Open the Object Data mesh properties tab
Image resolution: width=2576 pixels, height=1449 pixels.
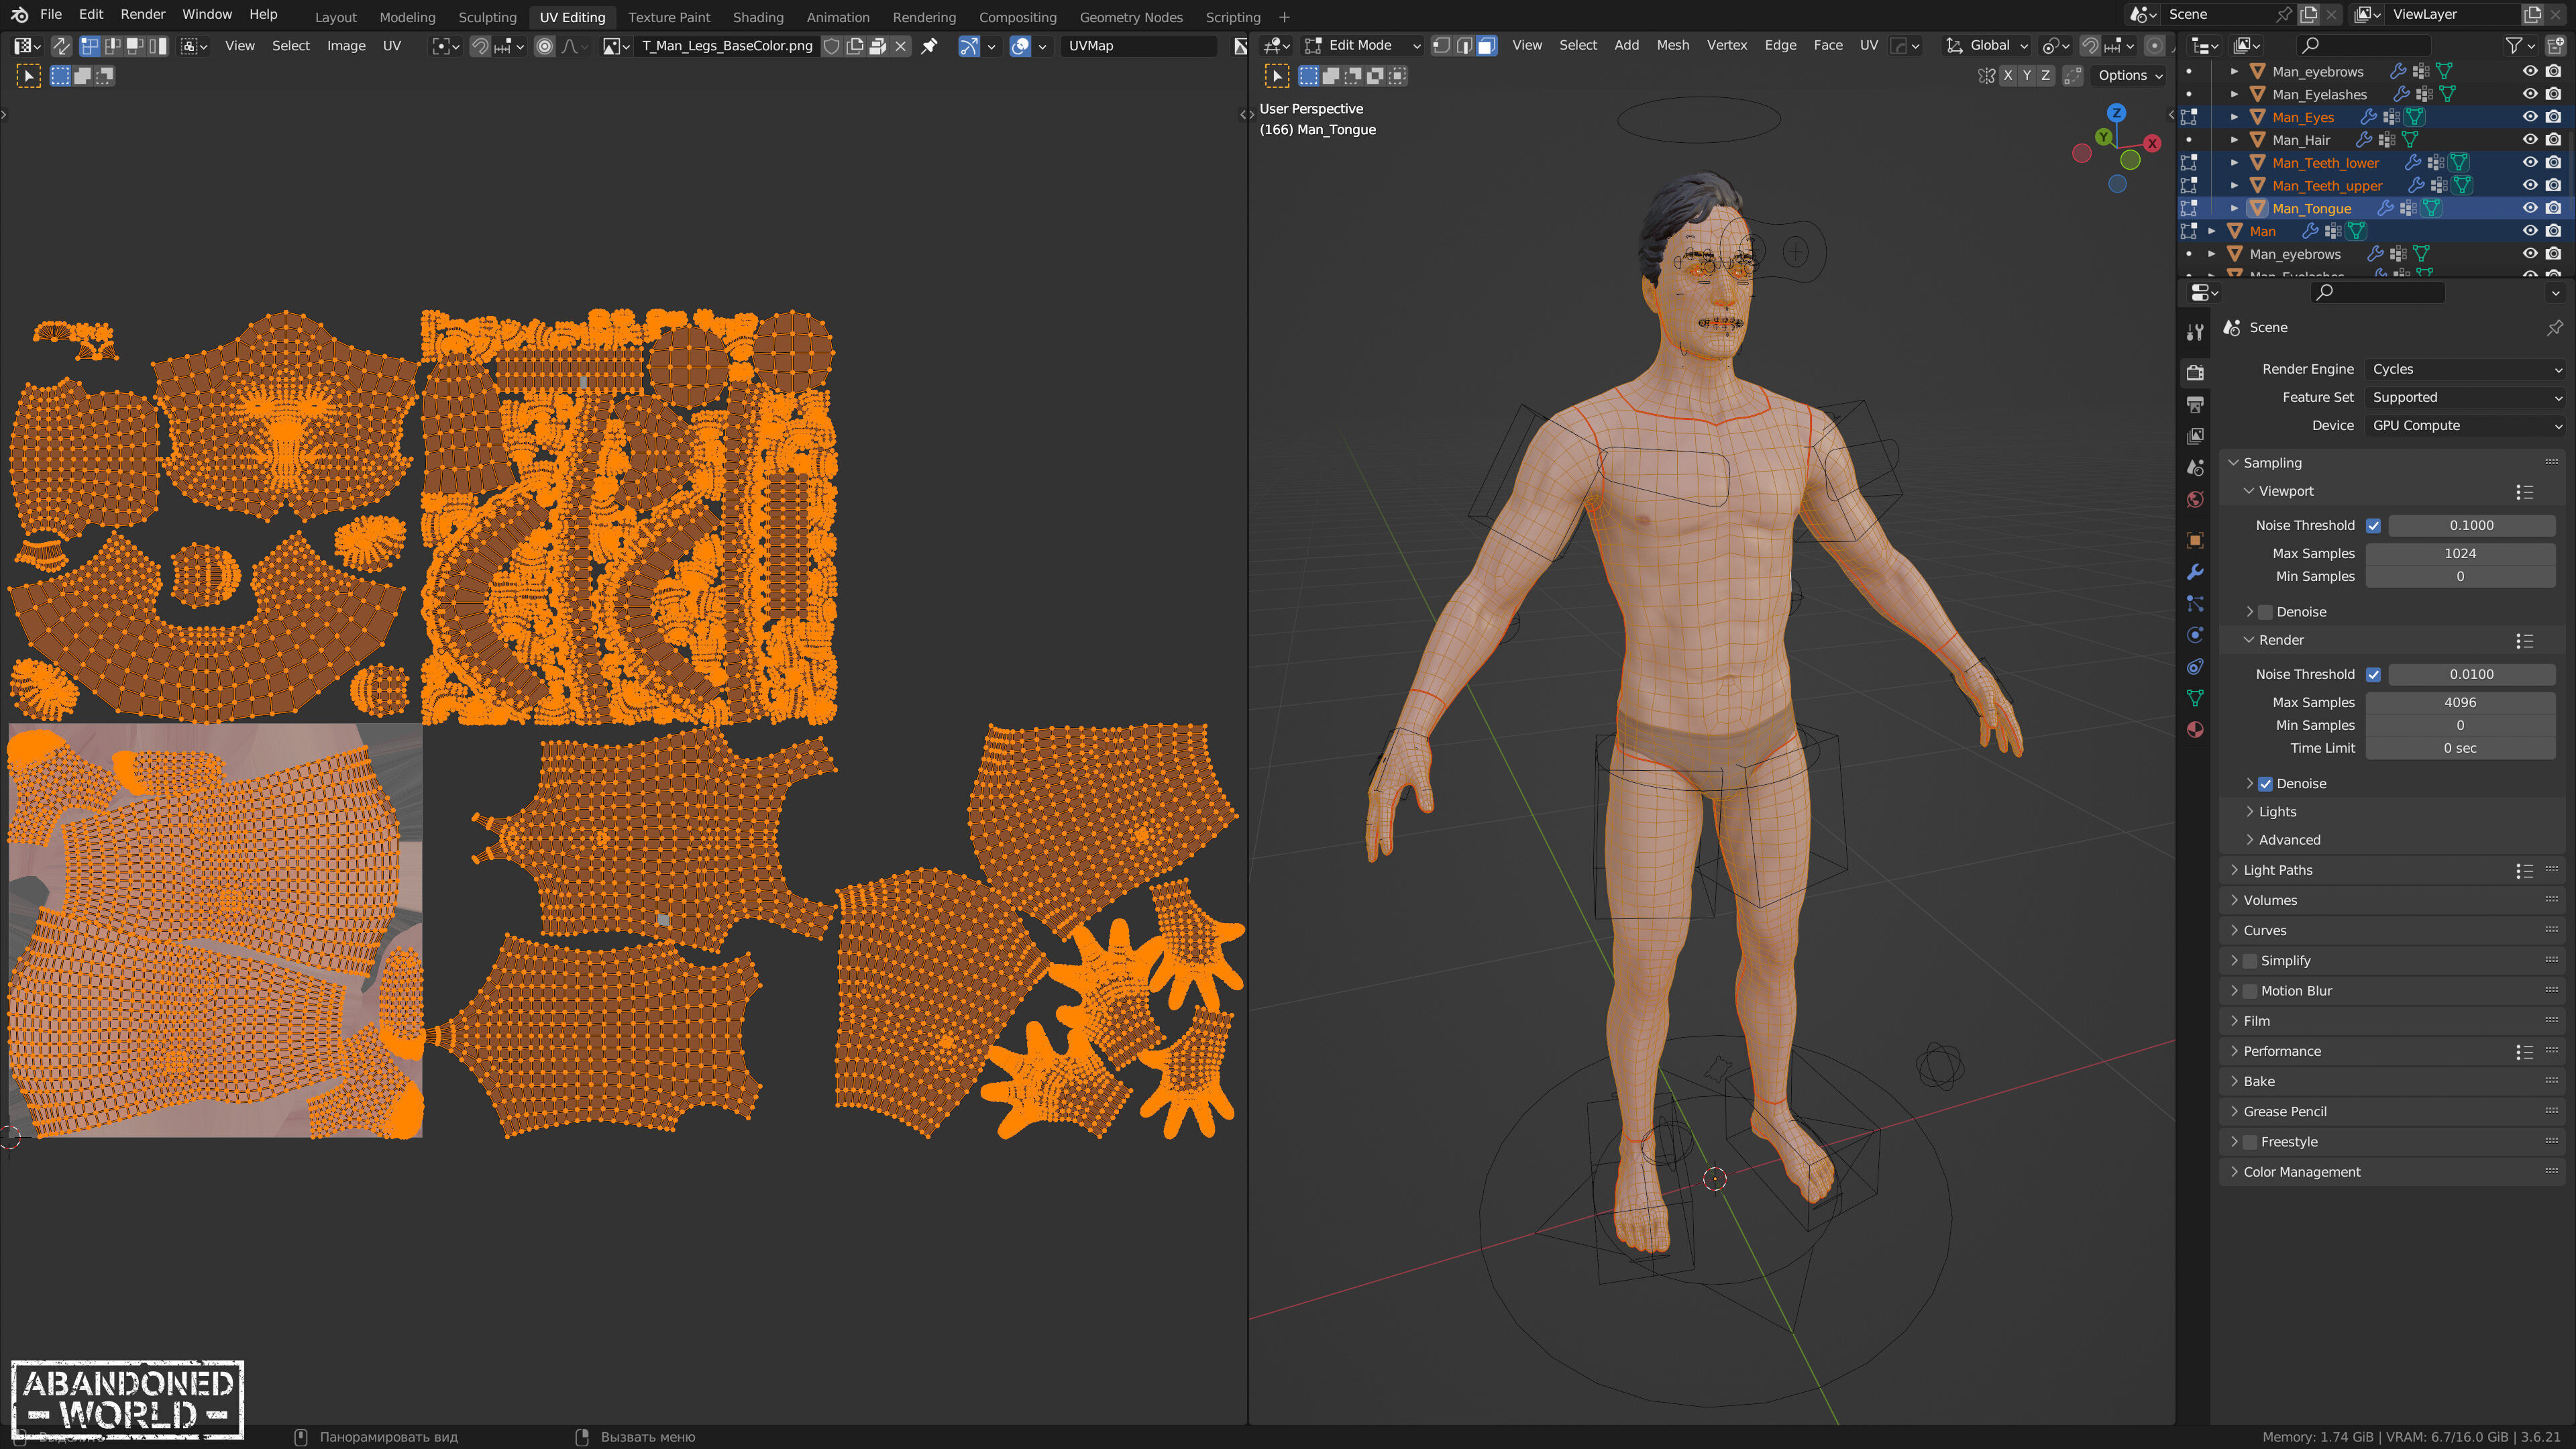pos(2195,698)
